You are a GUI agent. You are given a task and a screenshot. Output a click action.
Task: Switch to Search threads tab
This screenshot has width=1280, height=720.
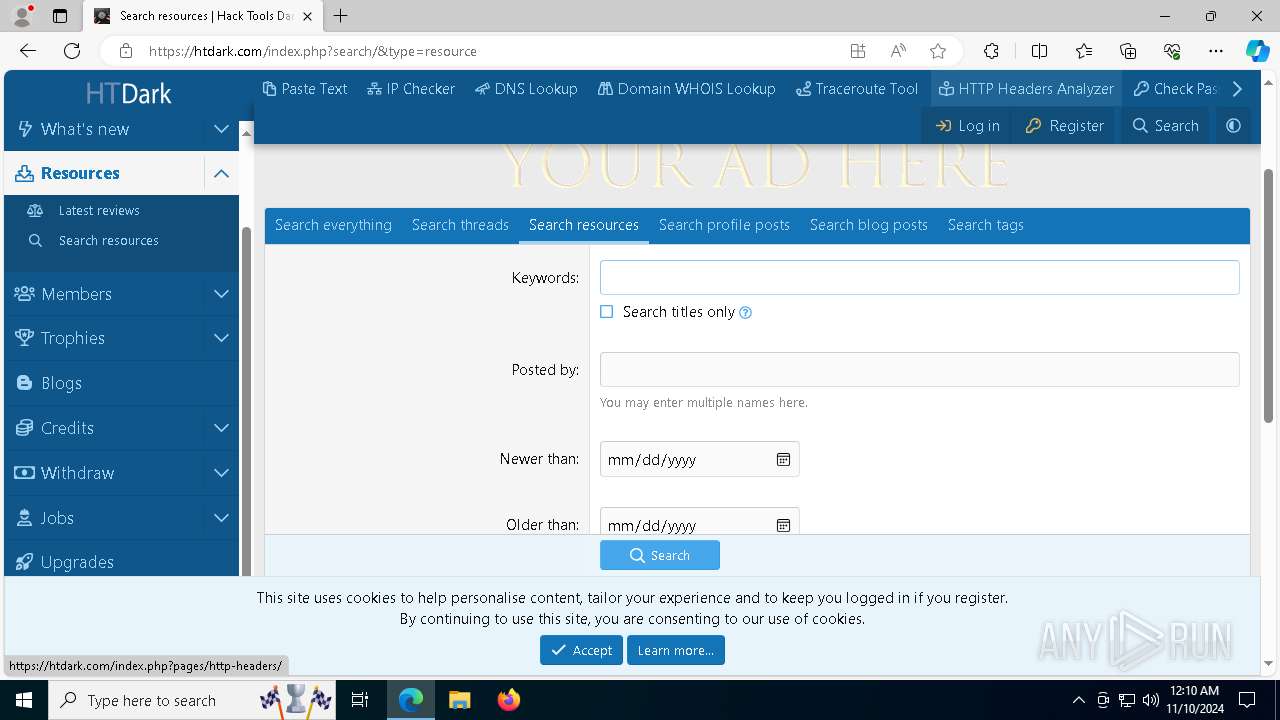[x=460, y=225]
